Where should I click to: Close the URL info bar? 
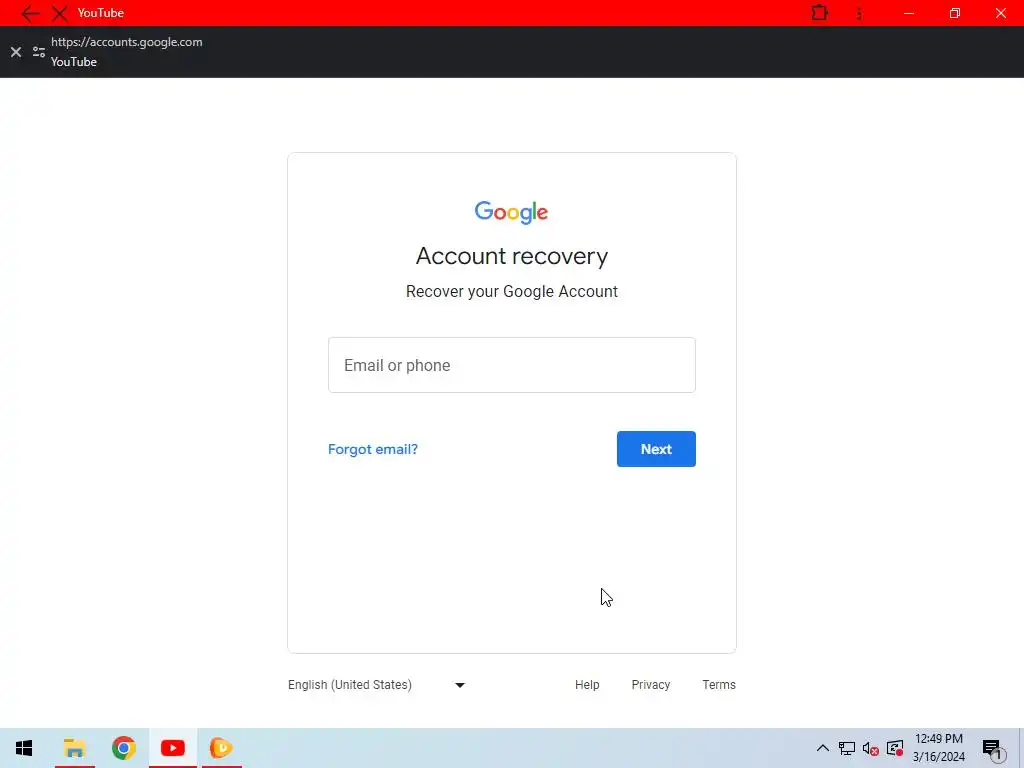point(16,52)
